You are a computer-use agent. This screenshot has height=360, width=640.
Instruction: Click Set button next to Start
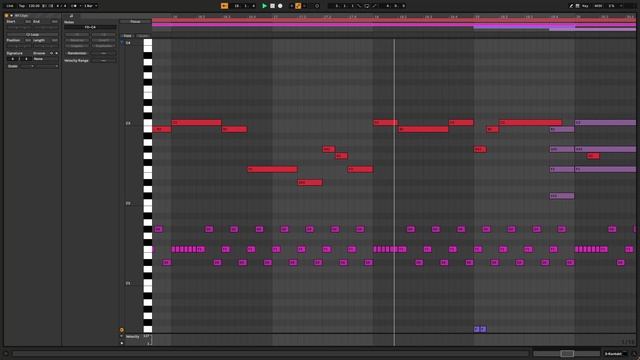(28, 22)
